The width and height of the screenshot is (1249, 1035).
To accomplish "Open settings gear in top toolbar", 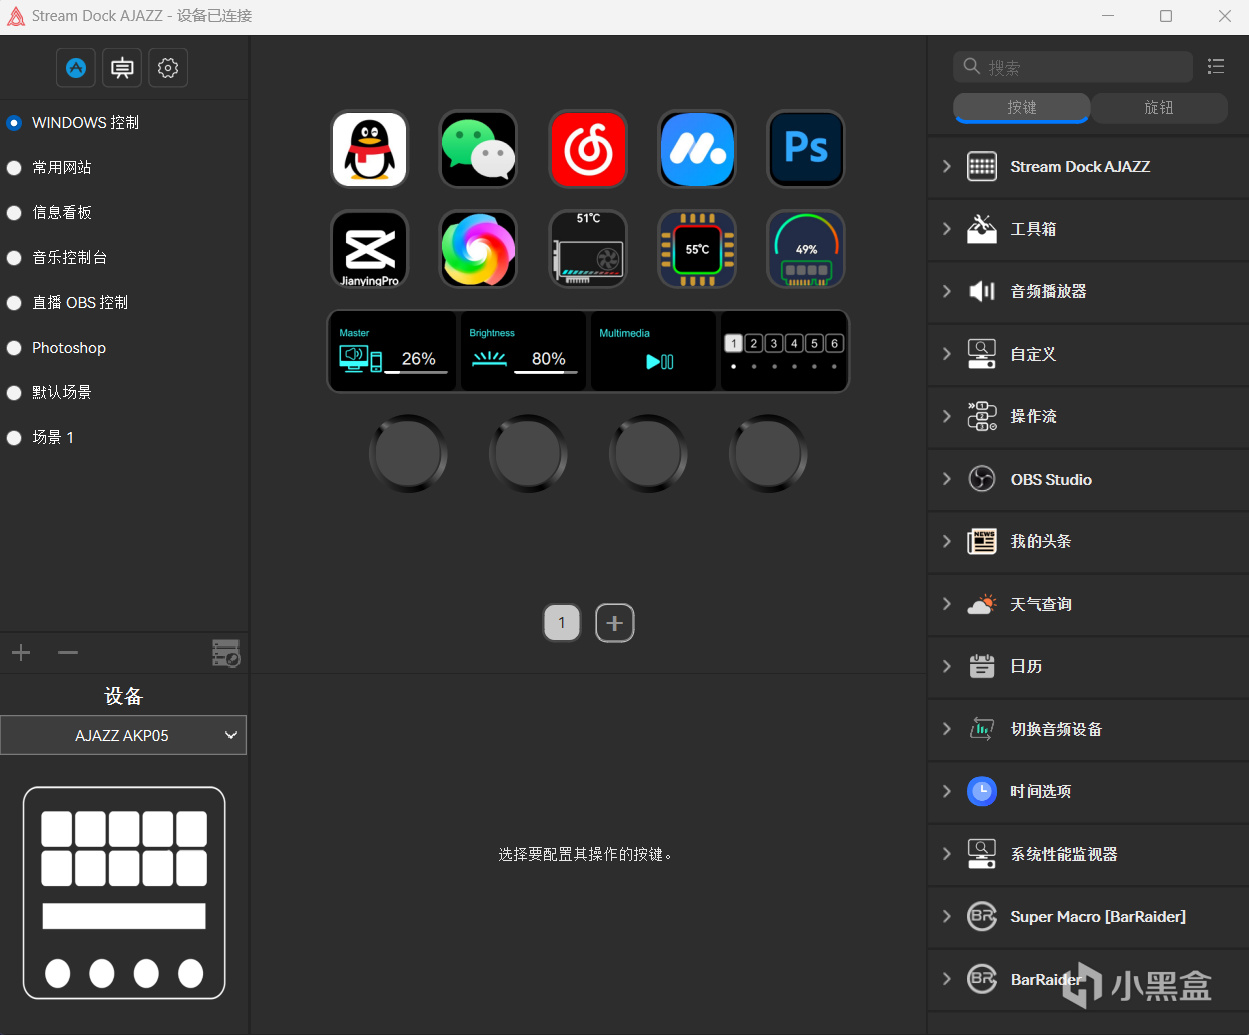I will pos(168,68).
